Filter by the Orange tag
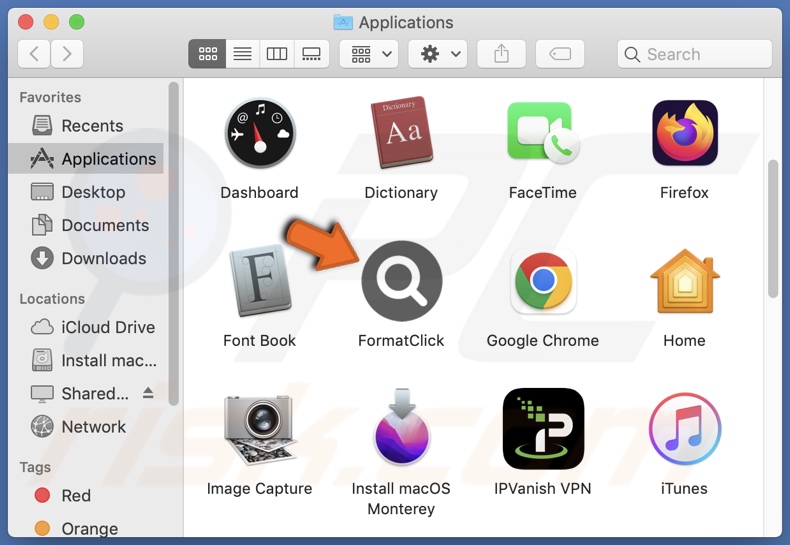790x545 pixels. click(86, 528)
